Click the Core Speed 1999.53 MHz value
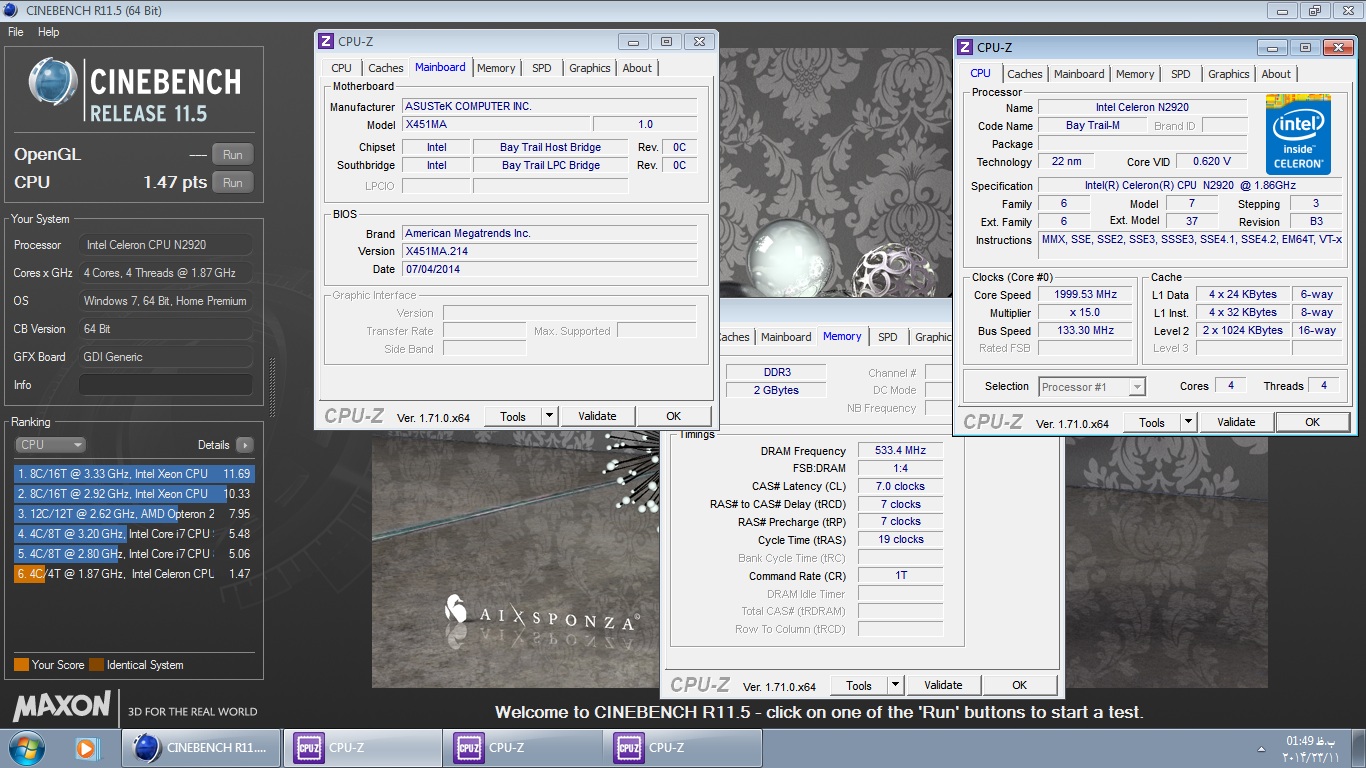 point(1085,295)
